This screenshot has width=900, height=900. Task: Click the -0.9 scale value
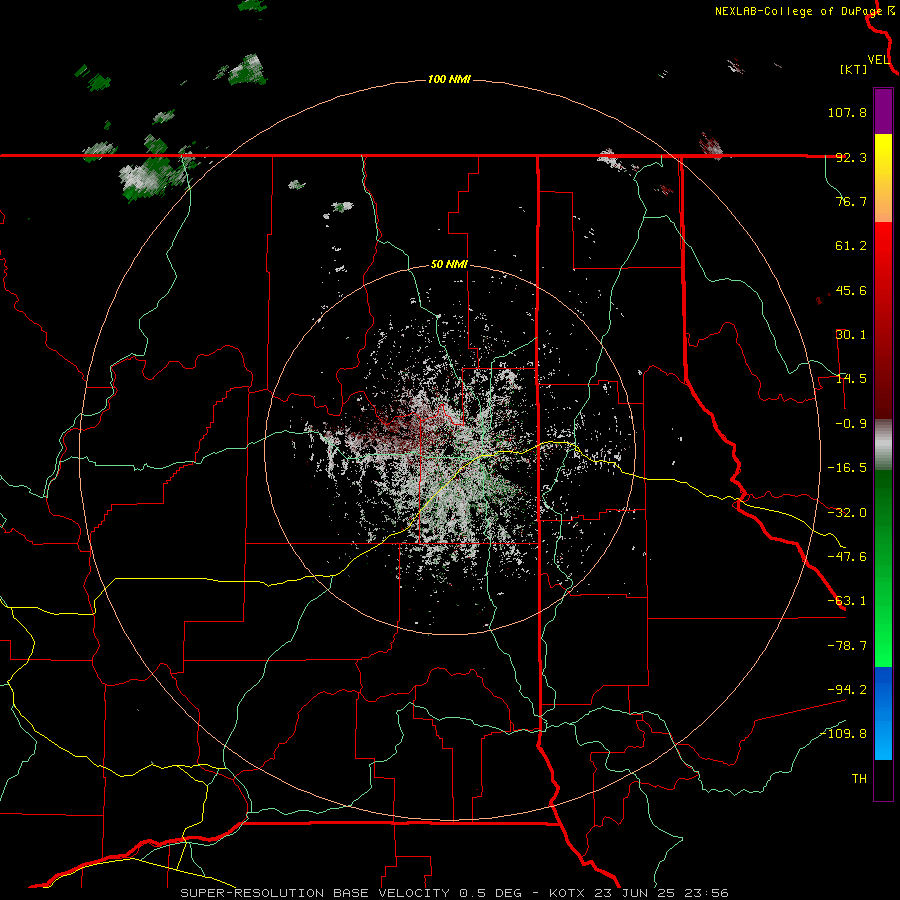point(851,424)
